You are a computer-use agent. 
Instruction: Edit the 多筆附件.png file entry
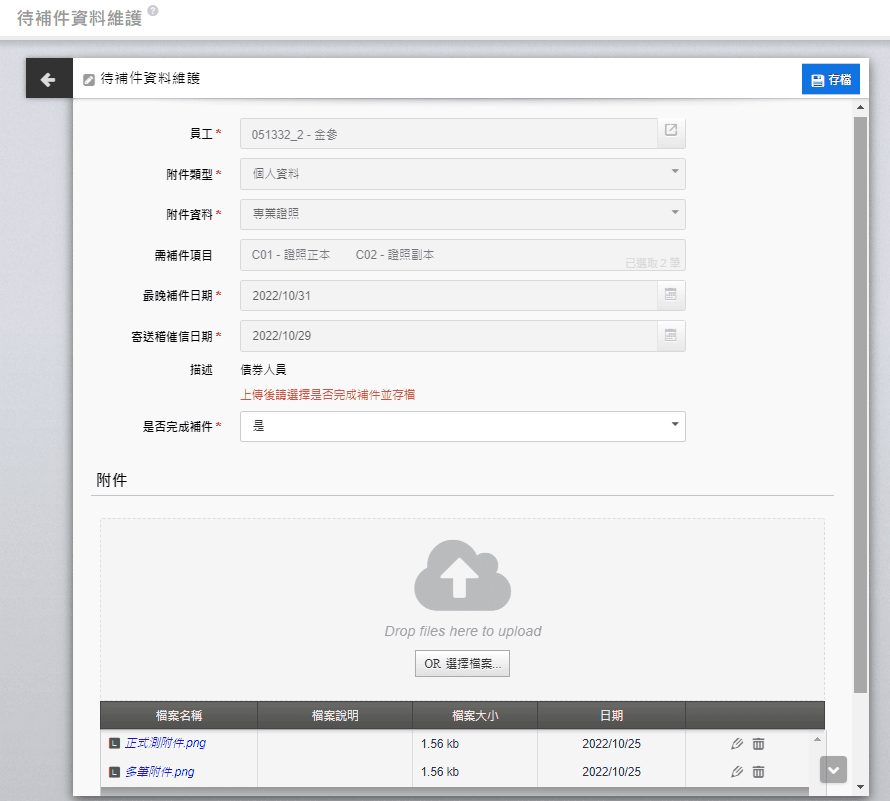(x=737, y=771)
